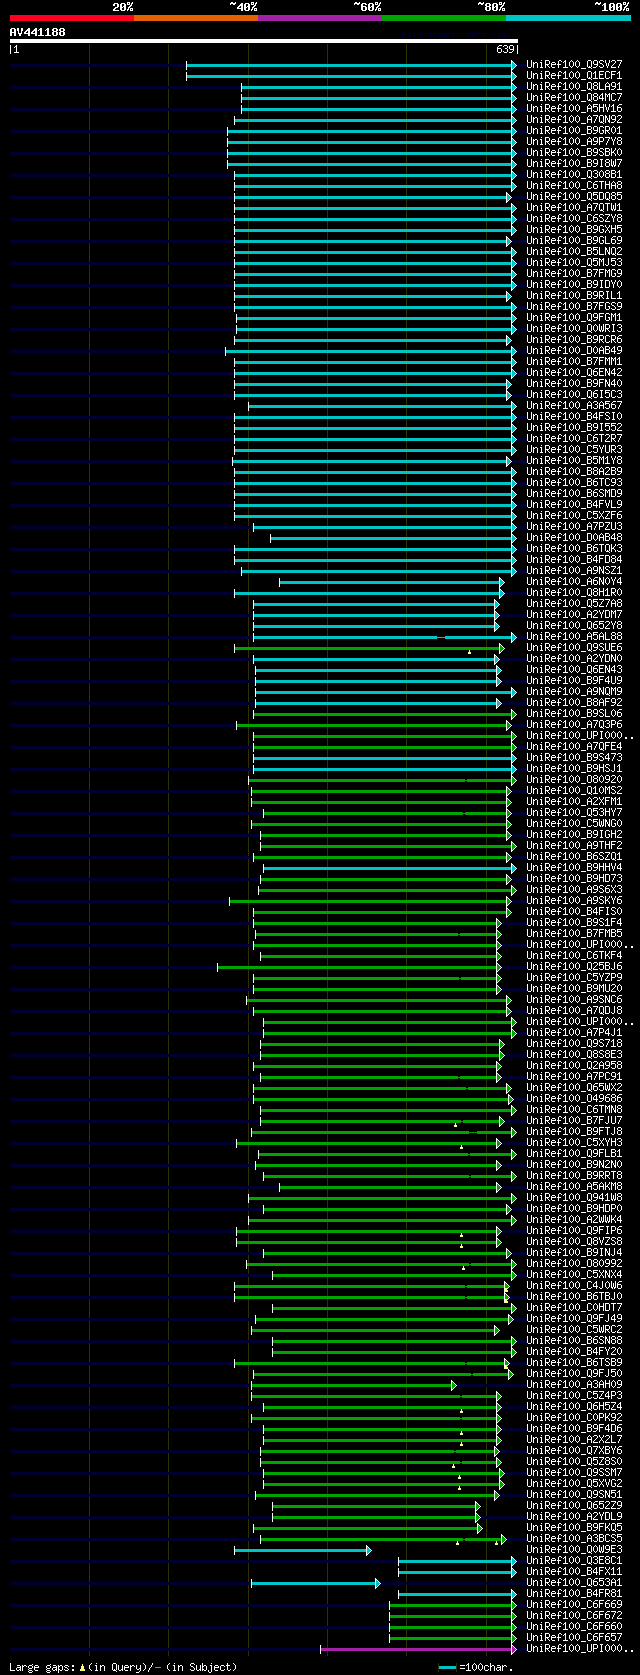
Task: Open hit UniRef100_Q9SV27
Action: click(x=574, y=64)
